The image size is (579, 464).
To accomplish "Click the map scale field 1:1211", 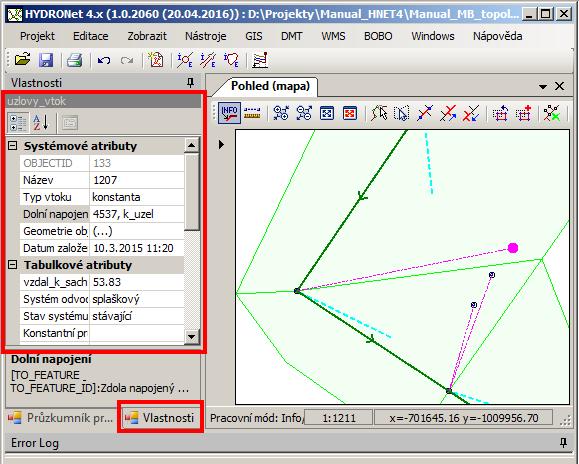I will coord(339,418).
